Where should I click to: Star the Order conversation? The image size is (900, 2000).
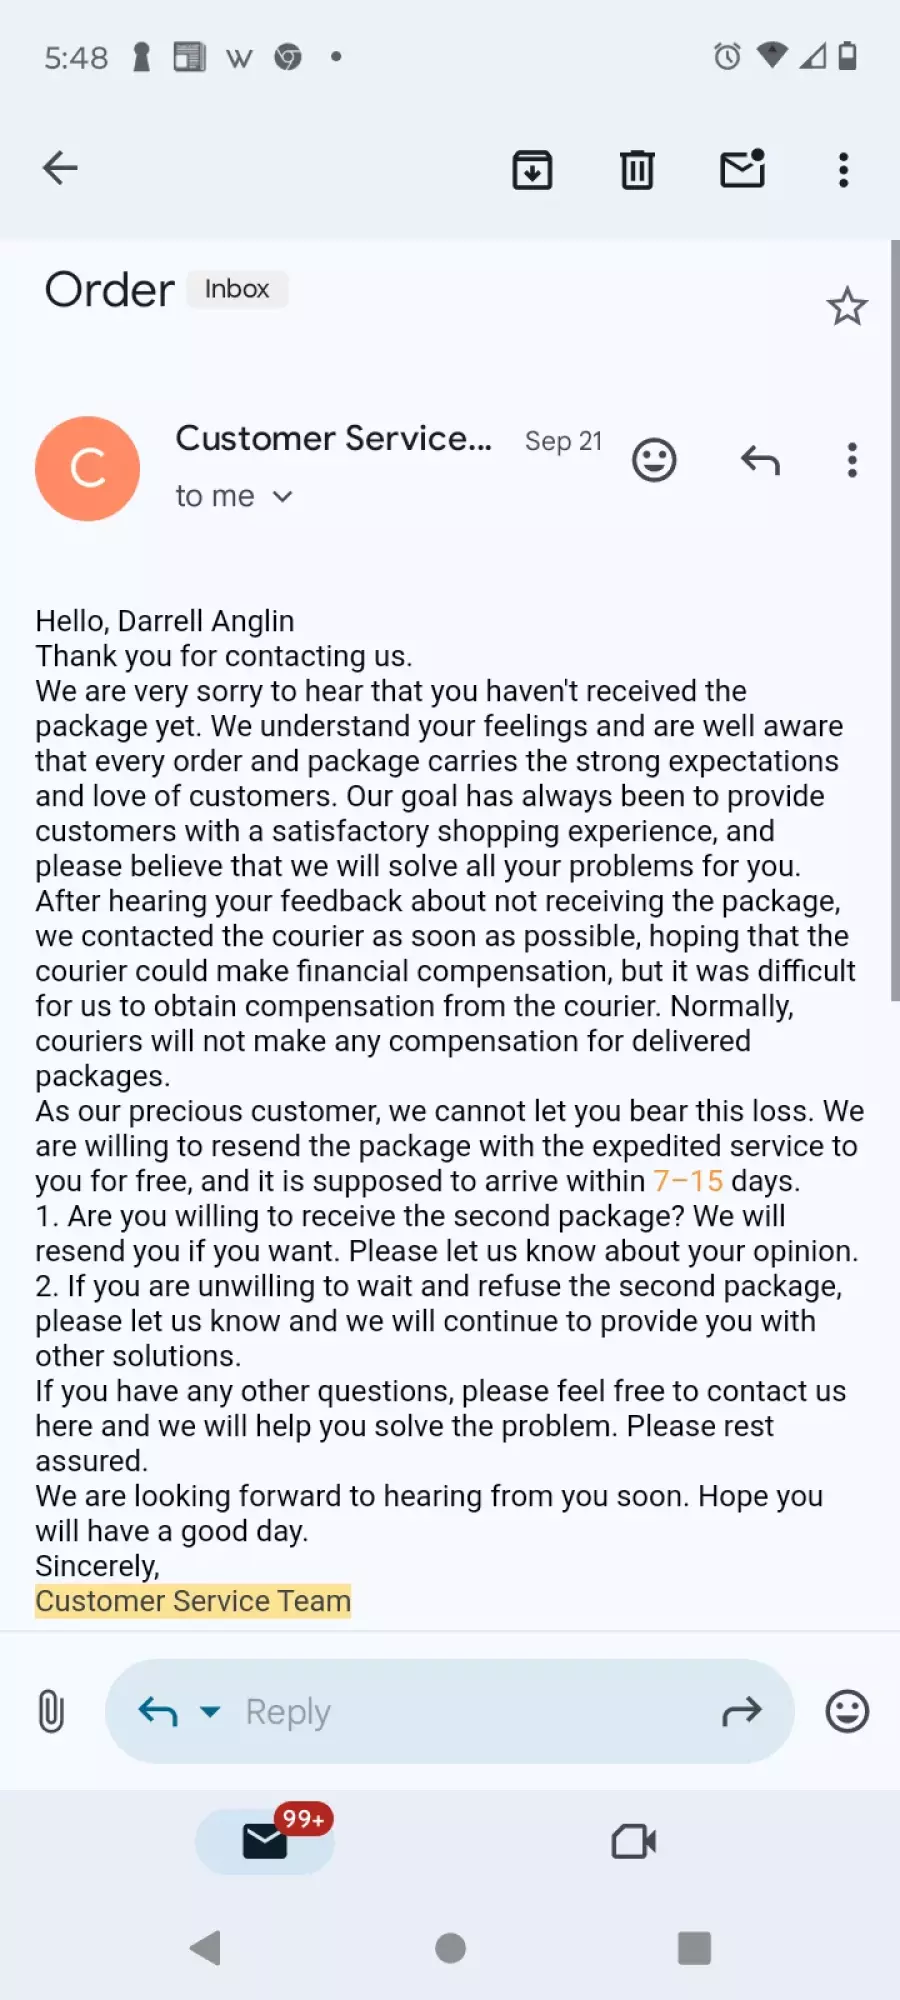(847, 306)
